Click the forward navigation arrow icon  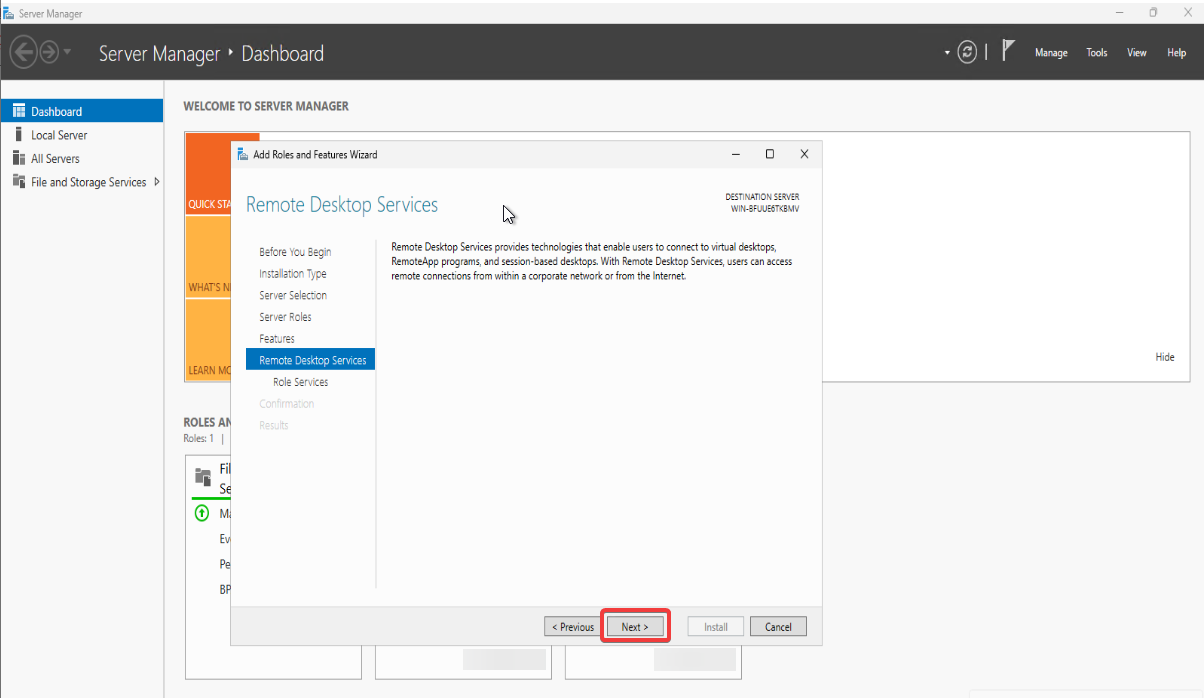point(49,52)
